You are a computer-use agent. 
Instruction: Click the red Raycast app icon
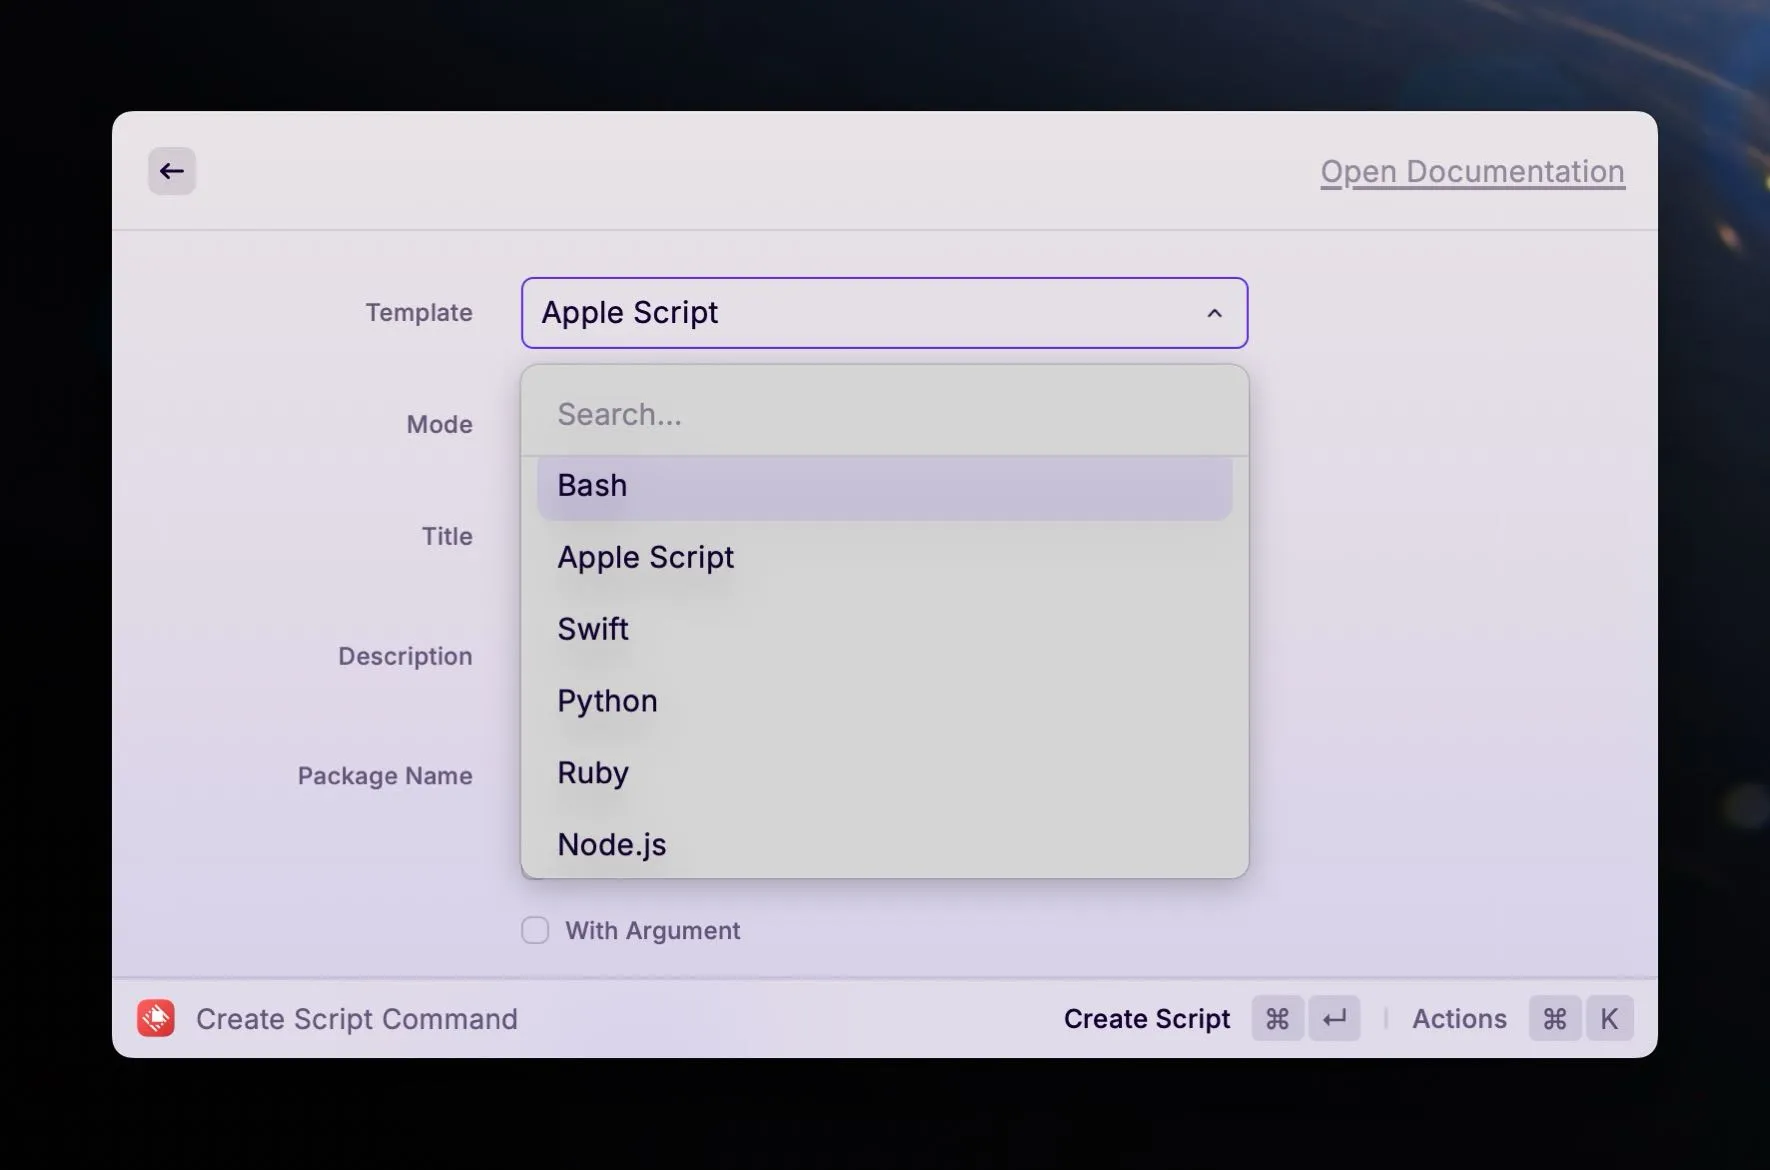(x=155, y=1018)
